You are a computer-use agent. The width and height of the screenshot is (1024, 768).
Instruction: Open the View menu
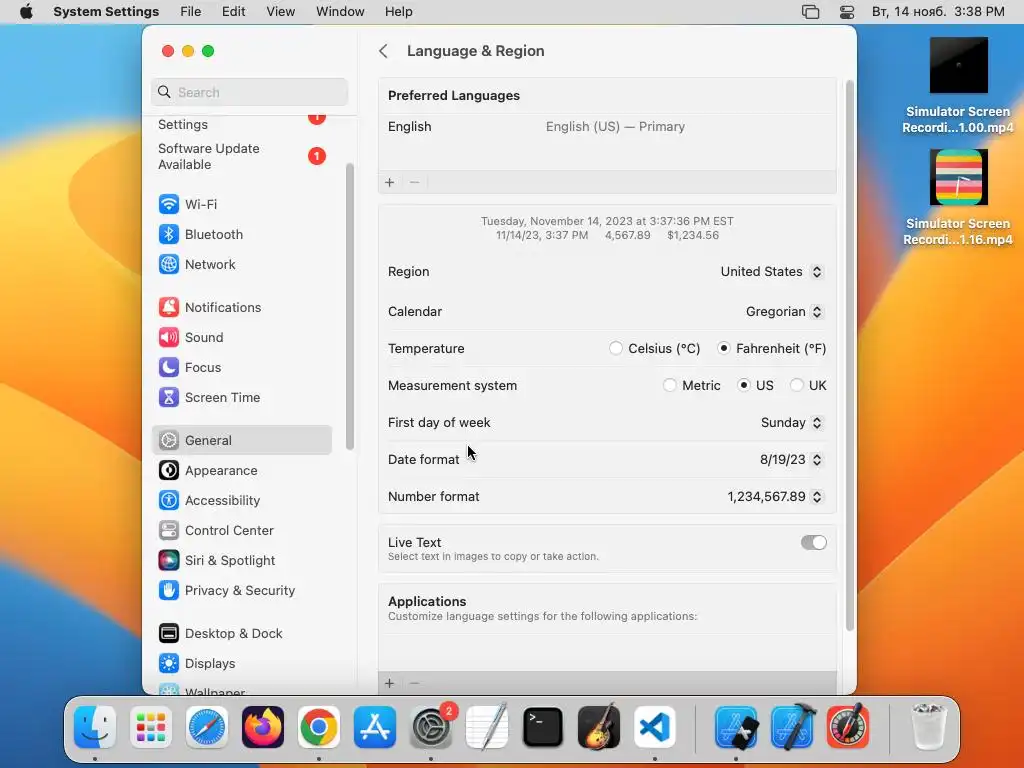(x=281, y=12)
